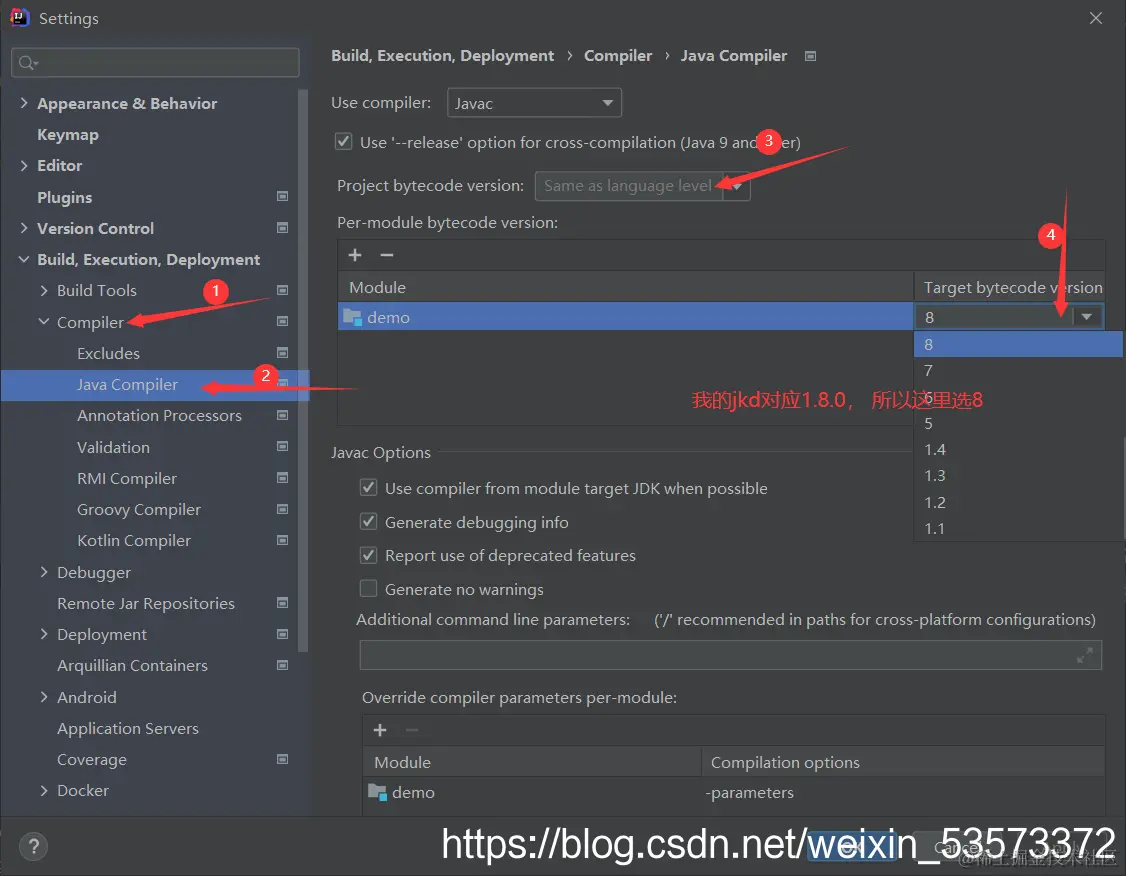Expand Build Tools tree node
Image resolution: width=1126 pixels, height=876 pixels.
tap(44, 290)
